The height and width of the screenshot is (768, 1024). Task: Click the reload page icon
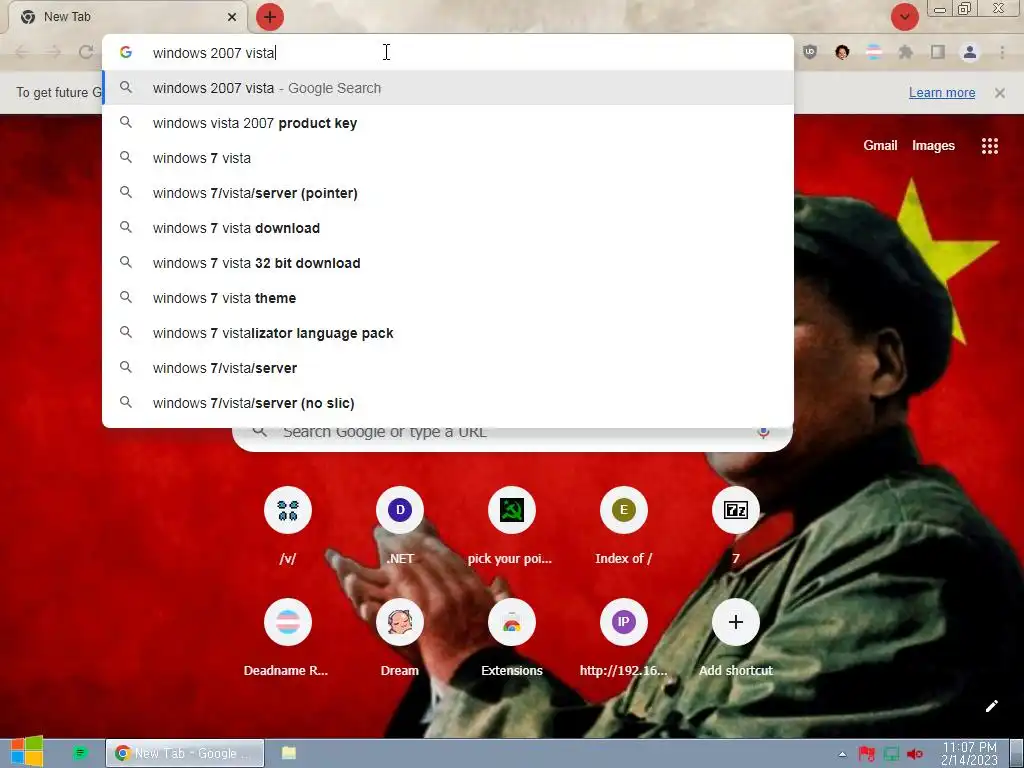[86, 52]
